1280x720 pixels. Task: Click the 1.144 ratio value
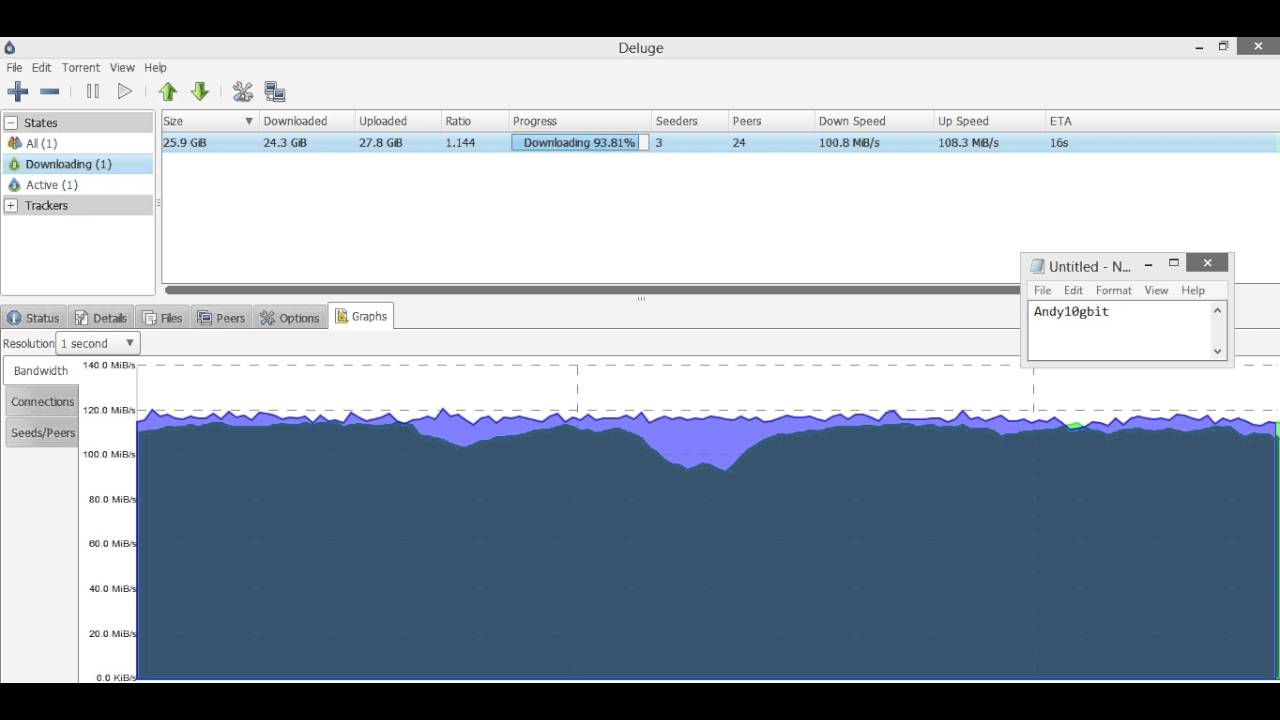460,143
